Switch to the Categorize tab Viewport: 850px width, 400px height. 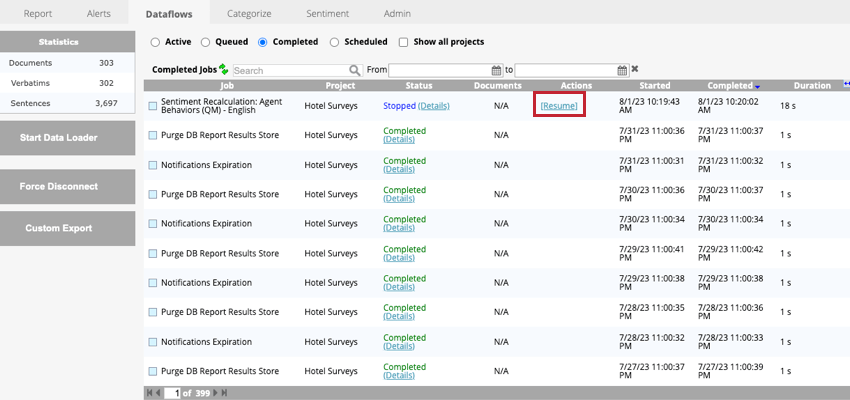tap(249, 14)
